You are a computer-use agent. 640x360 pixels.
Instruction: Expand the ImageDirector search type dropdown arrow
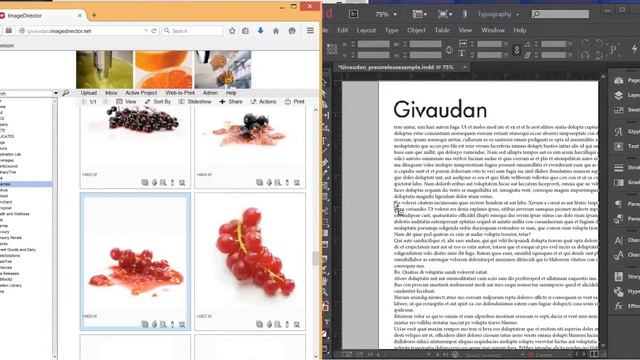click(56, 93)
